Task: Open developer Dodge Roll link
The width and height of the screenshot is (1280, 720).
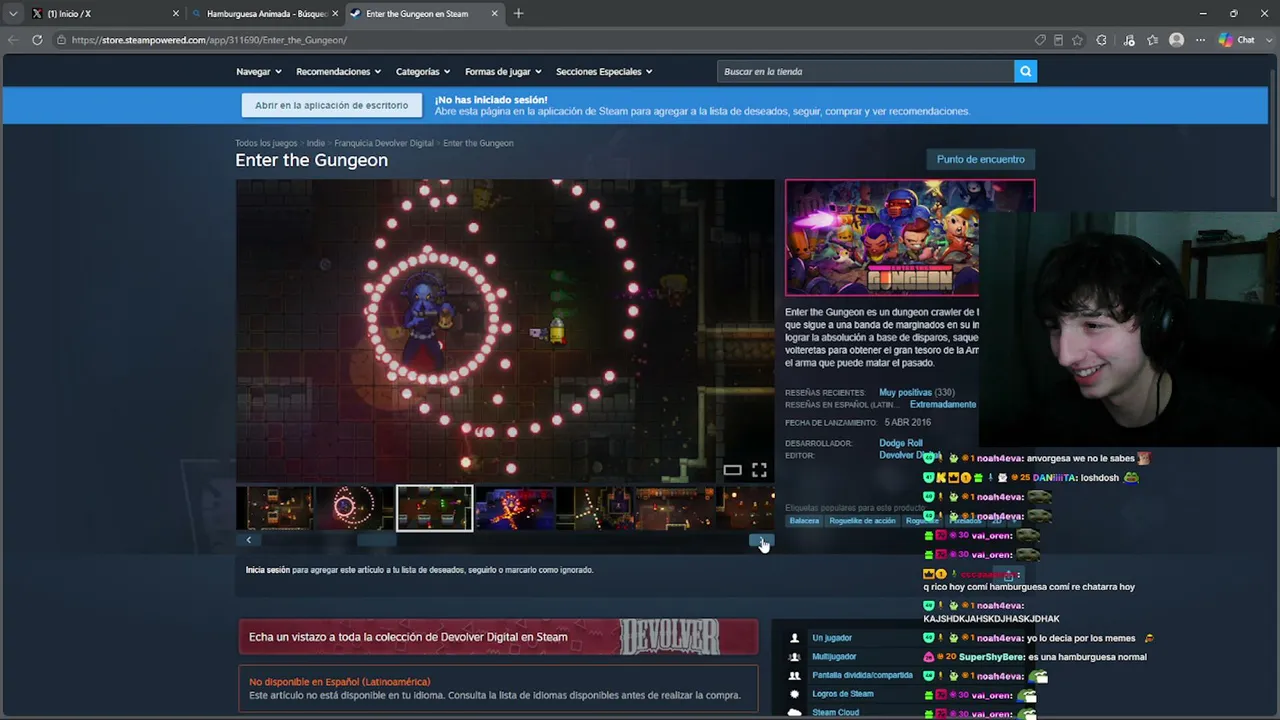Action: [x=901, y=443]
